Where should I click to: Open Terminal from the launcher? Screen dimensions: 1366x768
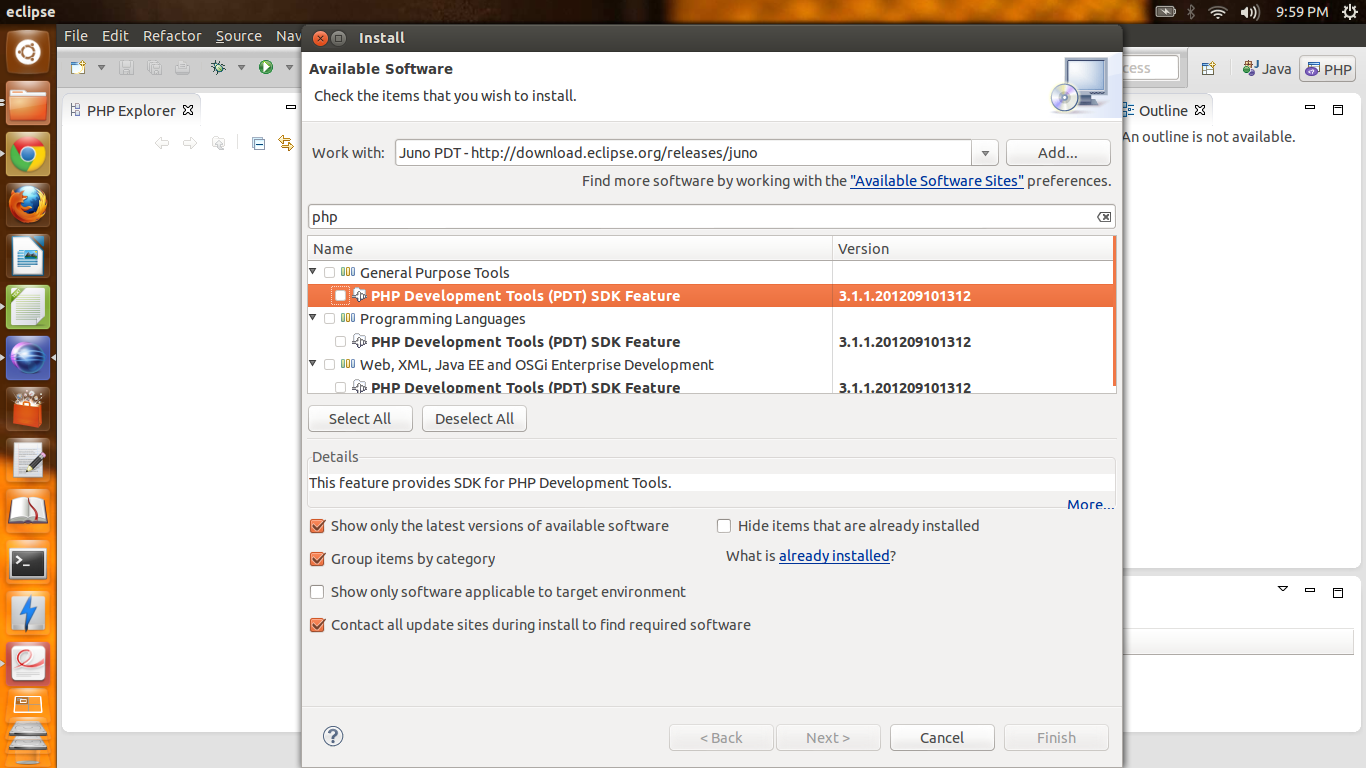click(28, 563)
